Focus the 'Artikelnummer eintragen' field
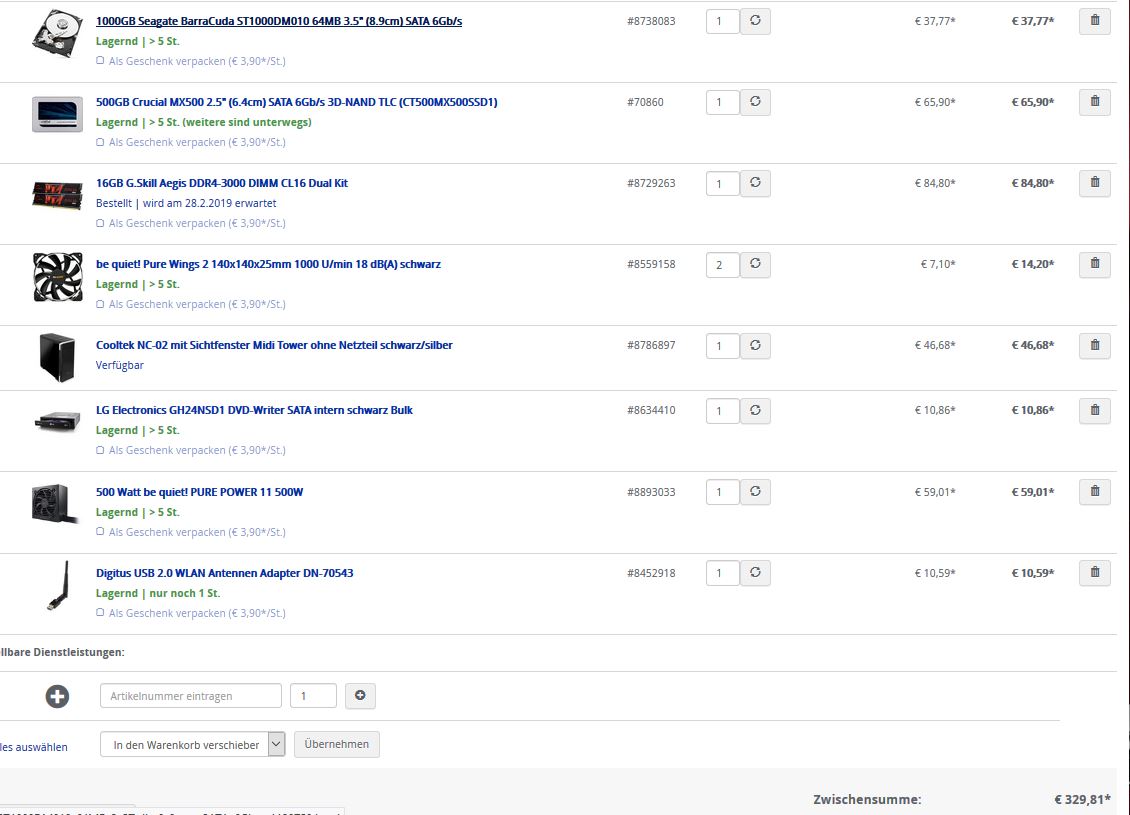The image size is (1130, 815). click(x=191, y=695)
